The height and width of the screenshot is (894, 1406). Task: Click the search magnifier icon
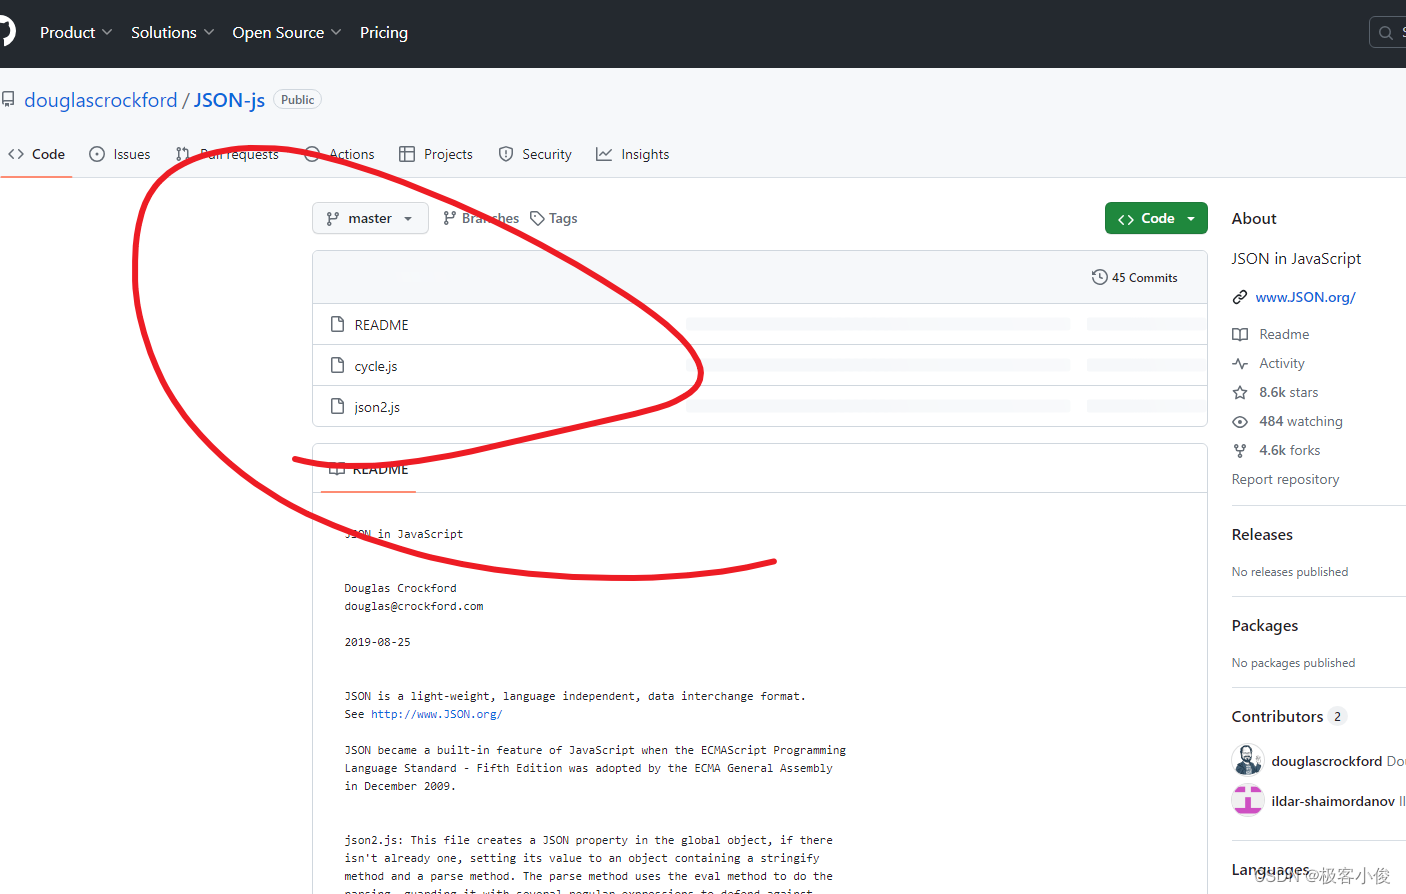pyautogui.click(x=1386, y=33)
